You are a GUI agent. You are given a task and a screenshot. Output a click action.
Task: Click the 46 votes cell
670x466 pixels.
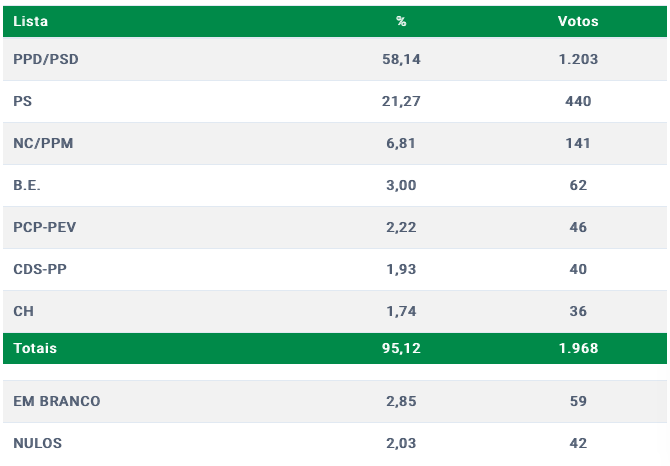578,227
